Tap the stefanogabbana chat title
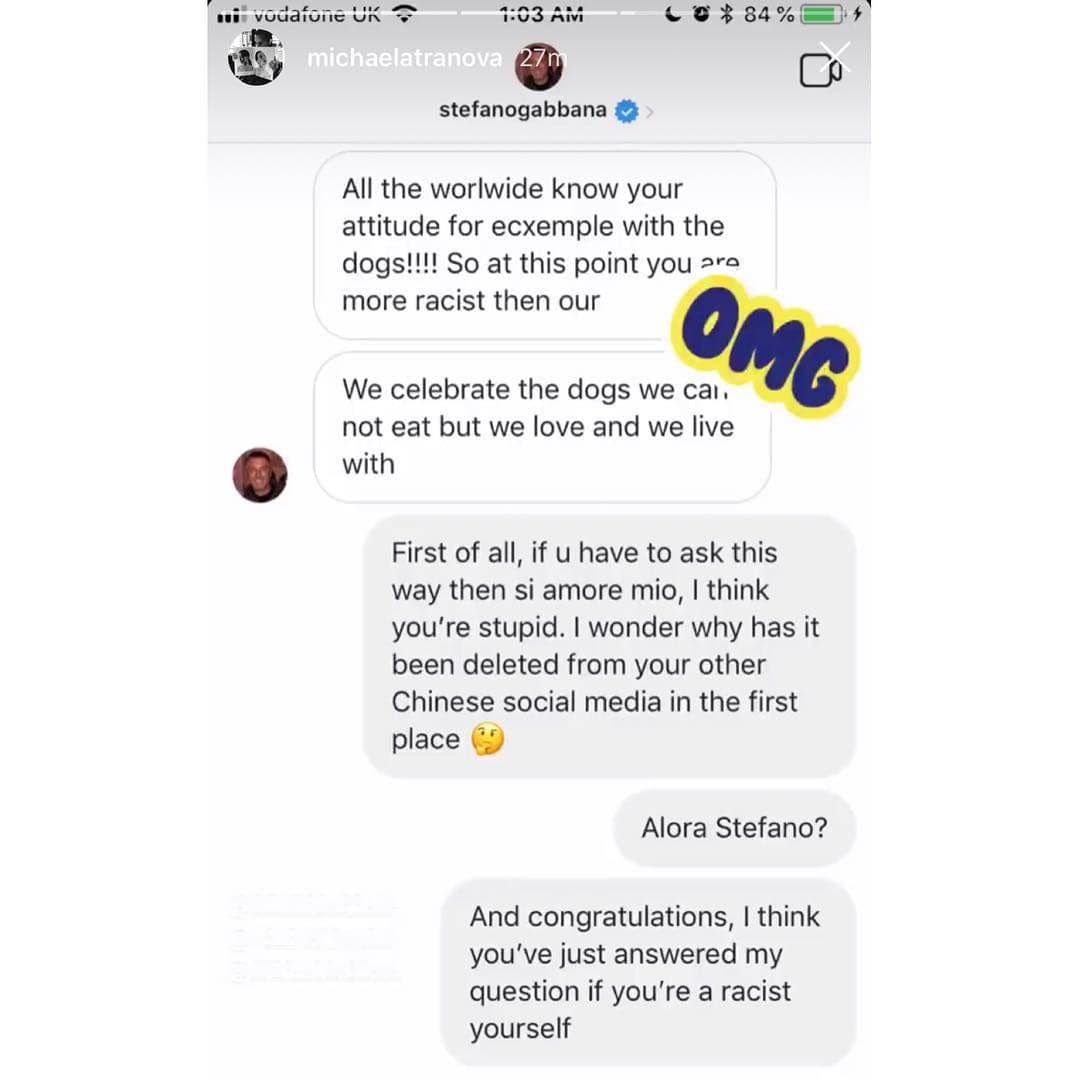Image resolution: width=1080 pixels, height=1080 pixels. 523,110
